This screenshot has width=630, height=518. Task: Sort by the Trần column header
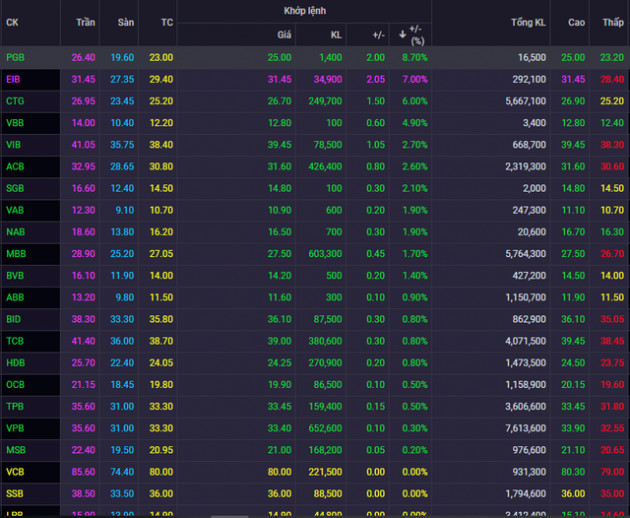tap(86, 23)
